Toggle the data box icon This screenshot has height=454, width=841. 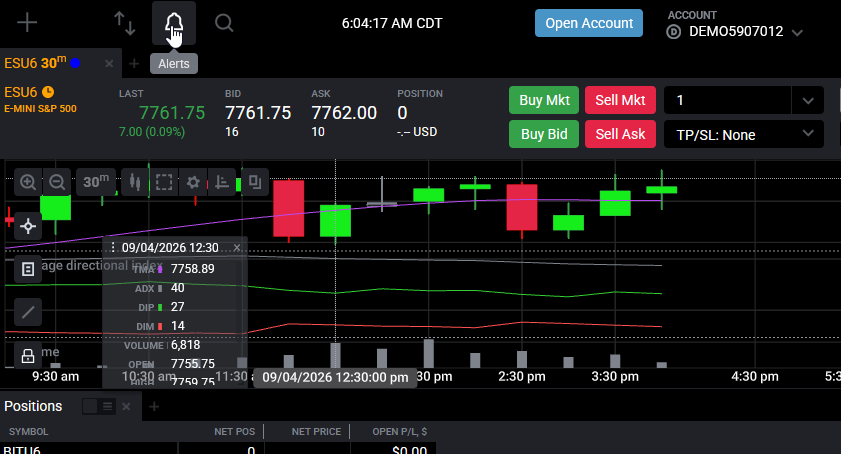(x=28, y=269)
